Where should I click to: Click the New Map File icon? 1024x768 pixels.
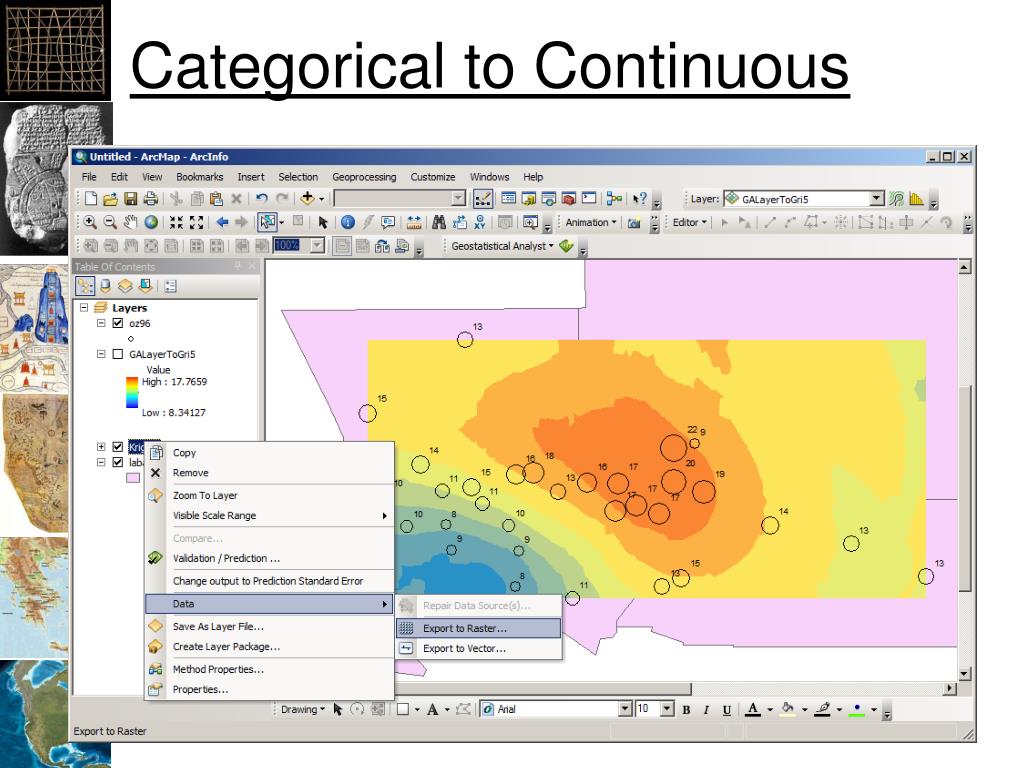click(x=91, y=199)
